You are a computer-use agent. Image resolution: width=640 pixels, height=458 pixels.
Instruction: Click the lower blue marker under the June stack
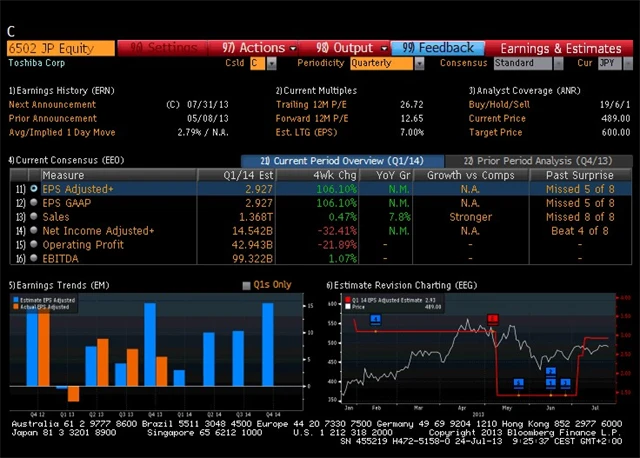coord(551,383)
